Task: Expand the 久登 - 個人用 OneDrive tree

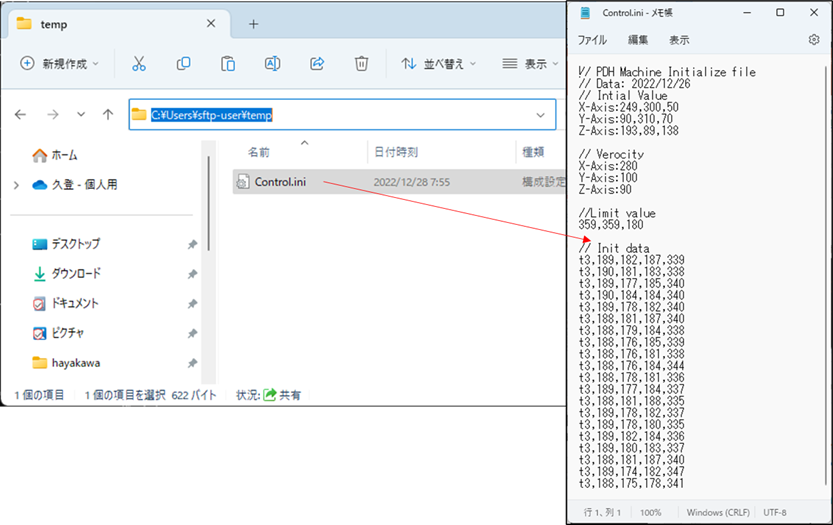Action: (16, 185)
